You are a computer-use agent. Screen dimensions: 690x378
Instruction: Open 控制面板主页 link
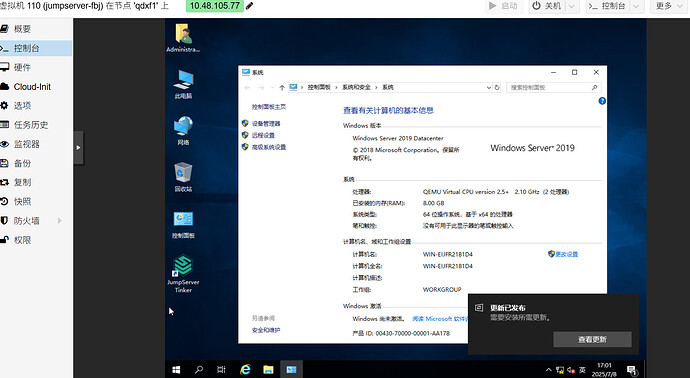(x=269, y=107)
